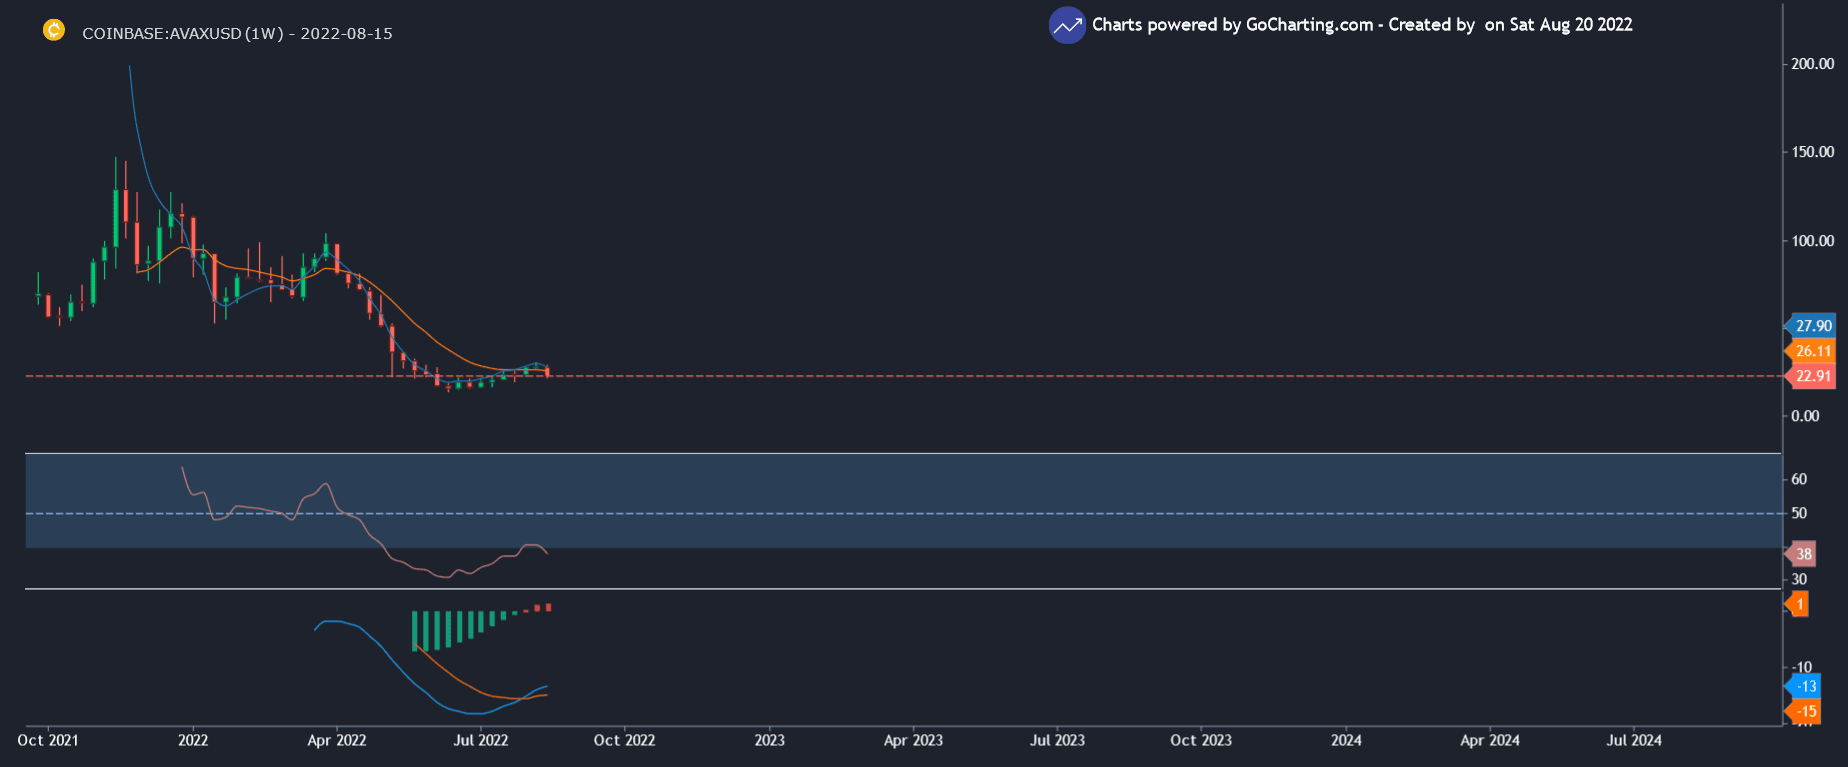The height and width of the screenshot is (767, 1848).
Task: Click the GoCharting logo icon
Action: coord(1067,26)
